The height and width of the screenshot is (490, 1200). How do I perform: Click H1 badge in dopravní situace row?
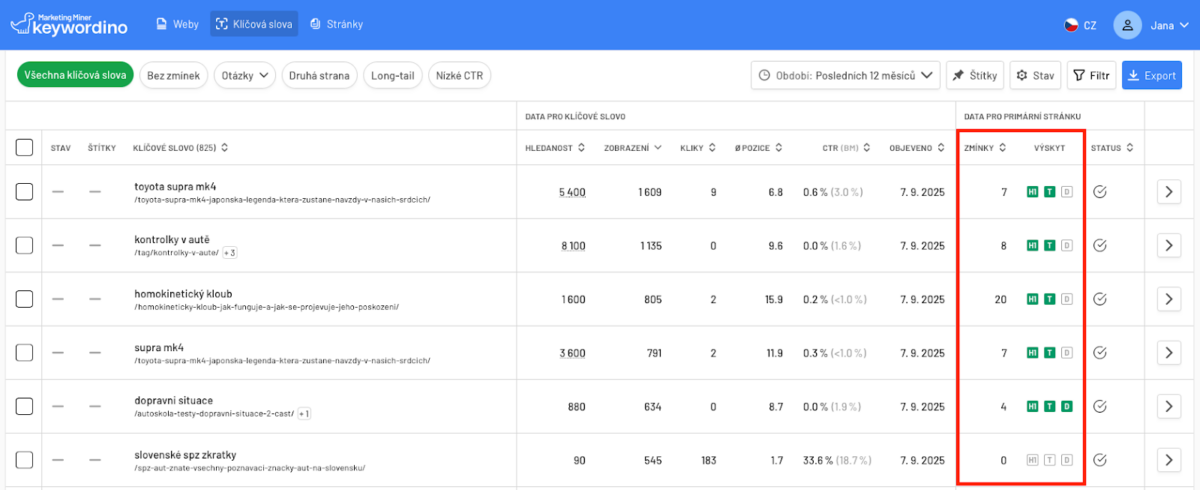click(1033, 406)
